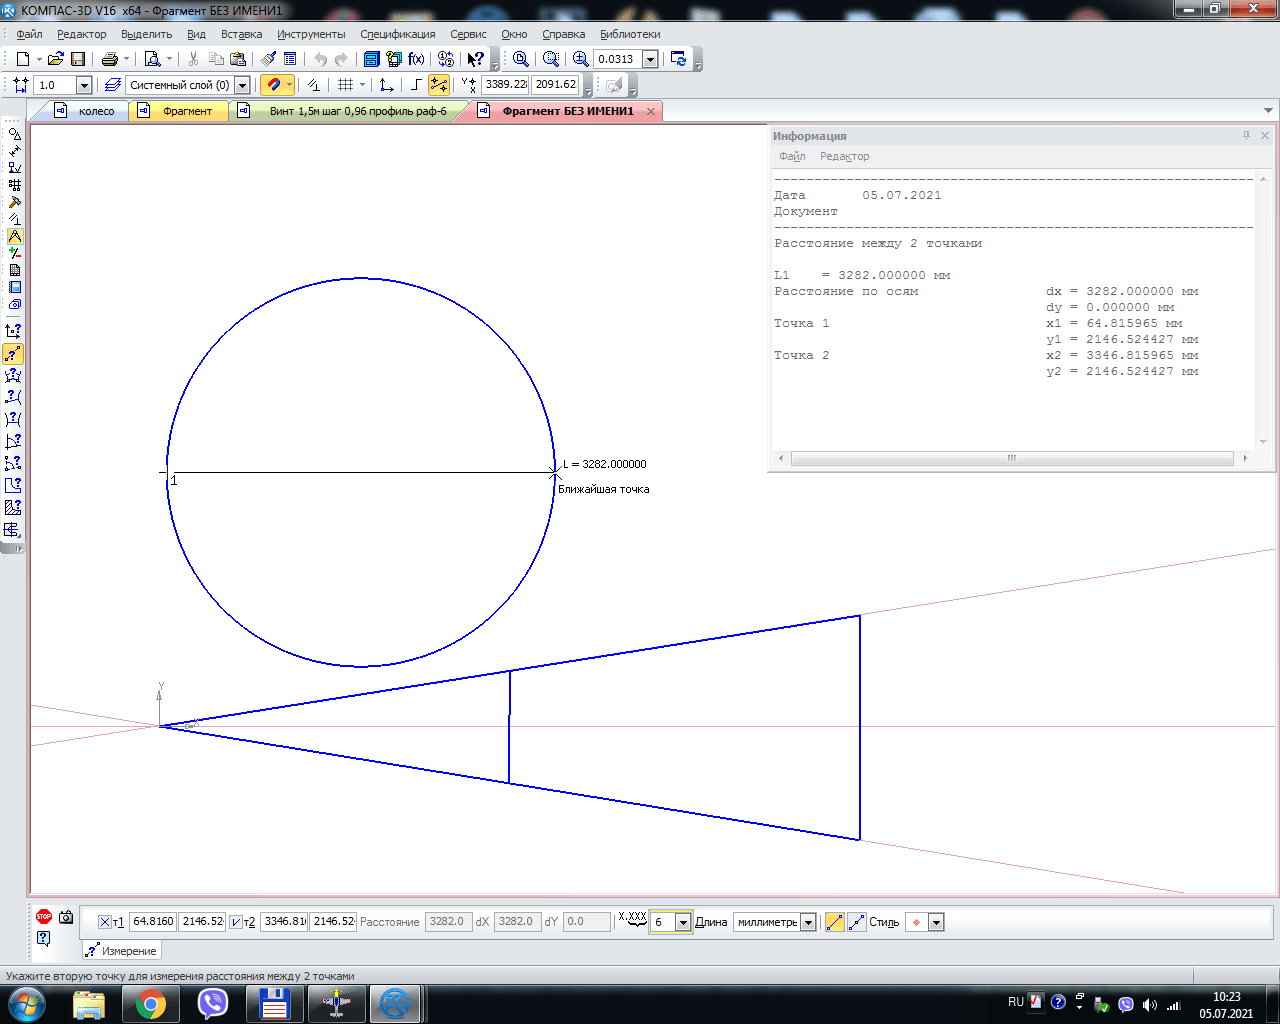
Task: Select the Geometry tools panel icon
Action: 14,134
